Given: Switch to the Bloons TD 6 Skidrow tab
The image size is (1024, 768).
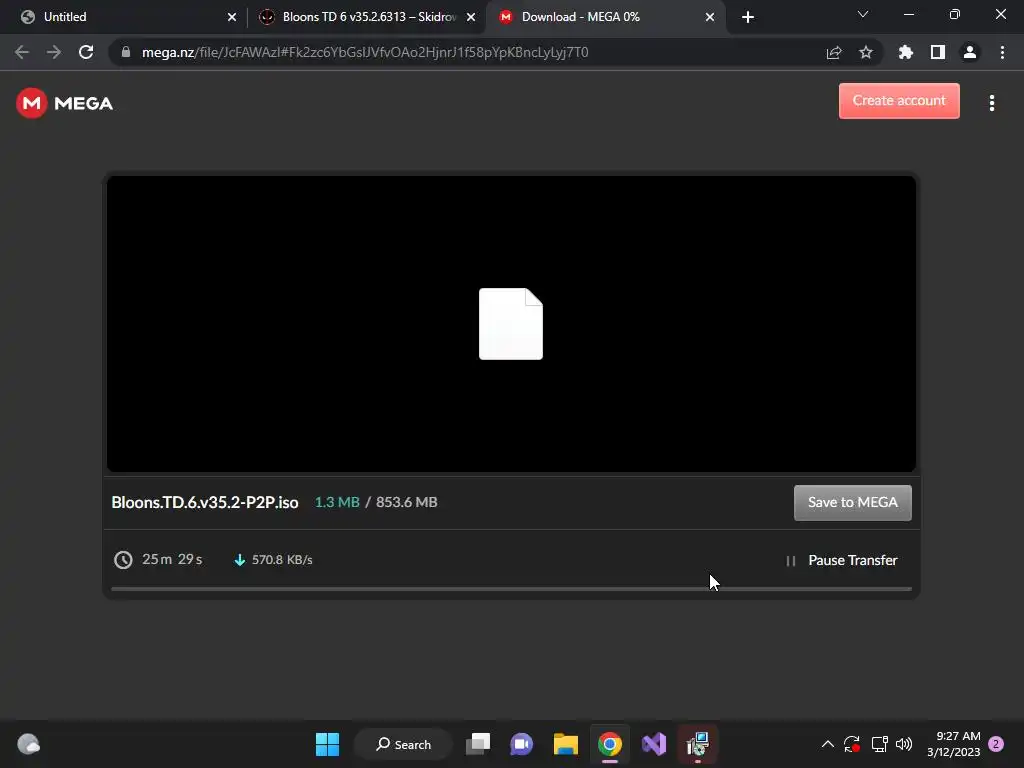Looking at the screenshot, I should (368, 17).
